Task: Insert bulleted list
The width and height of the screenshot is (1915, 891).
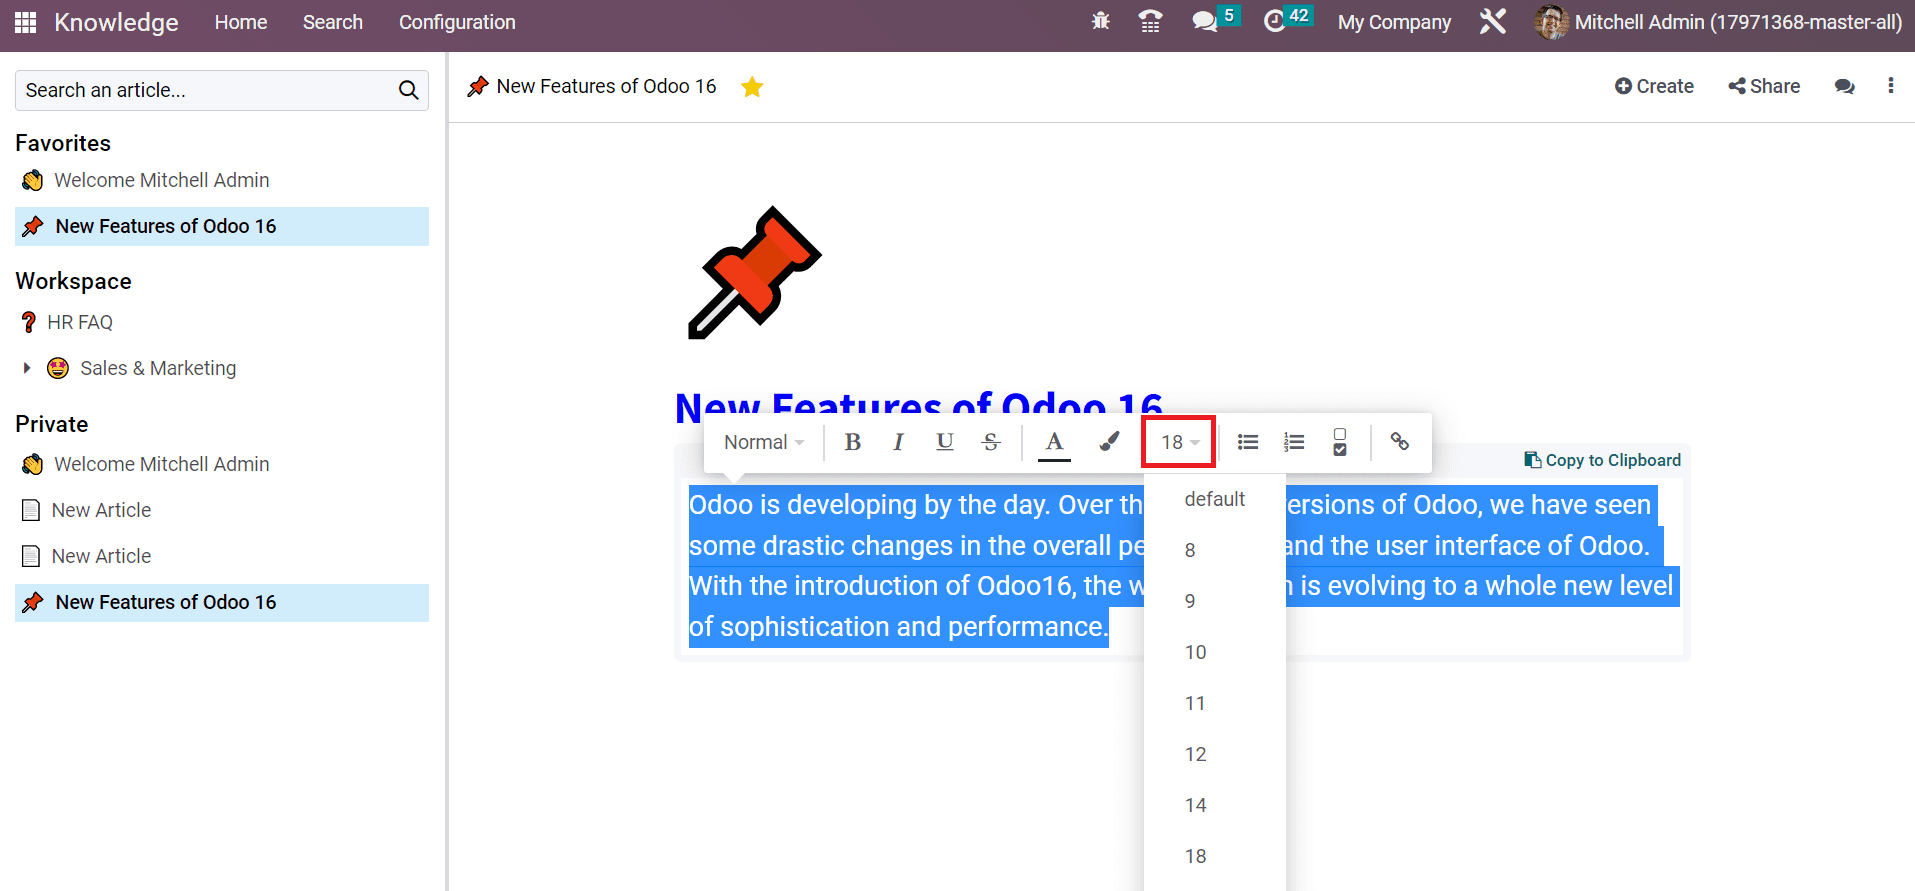Action: (x=1247, y=442)
